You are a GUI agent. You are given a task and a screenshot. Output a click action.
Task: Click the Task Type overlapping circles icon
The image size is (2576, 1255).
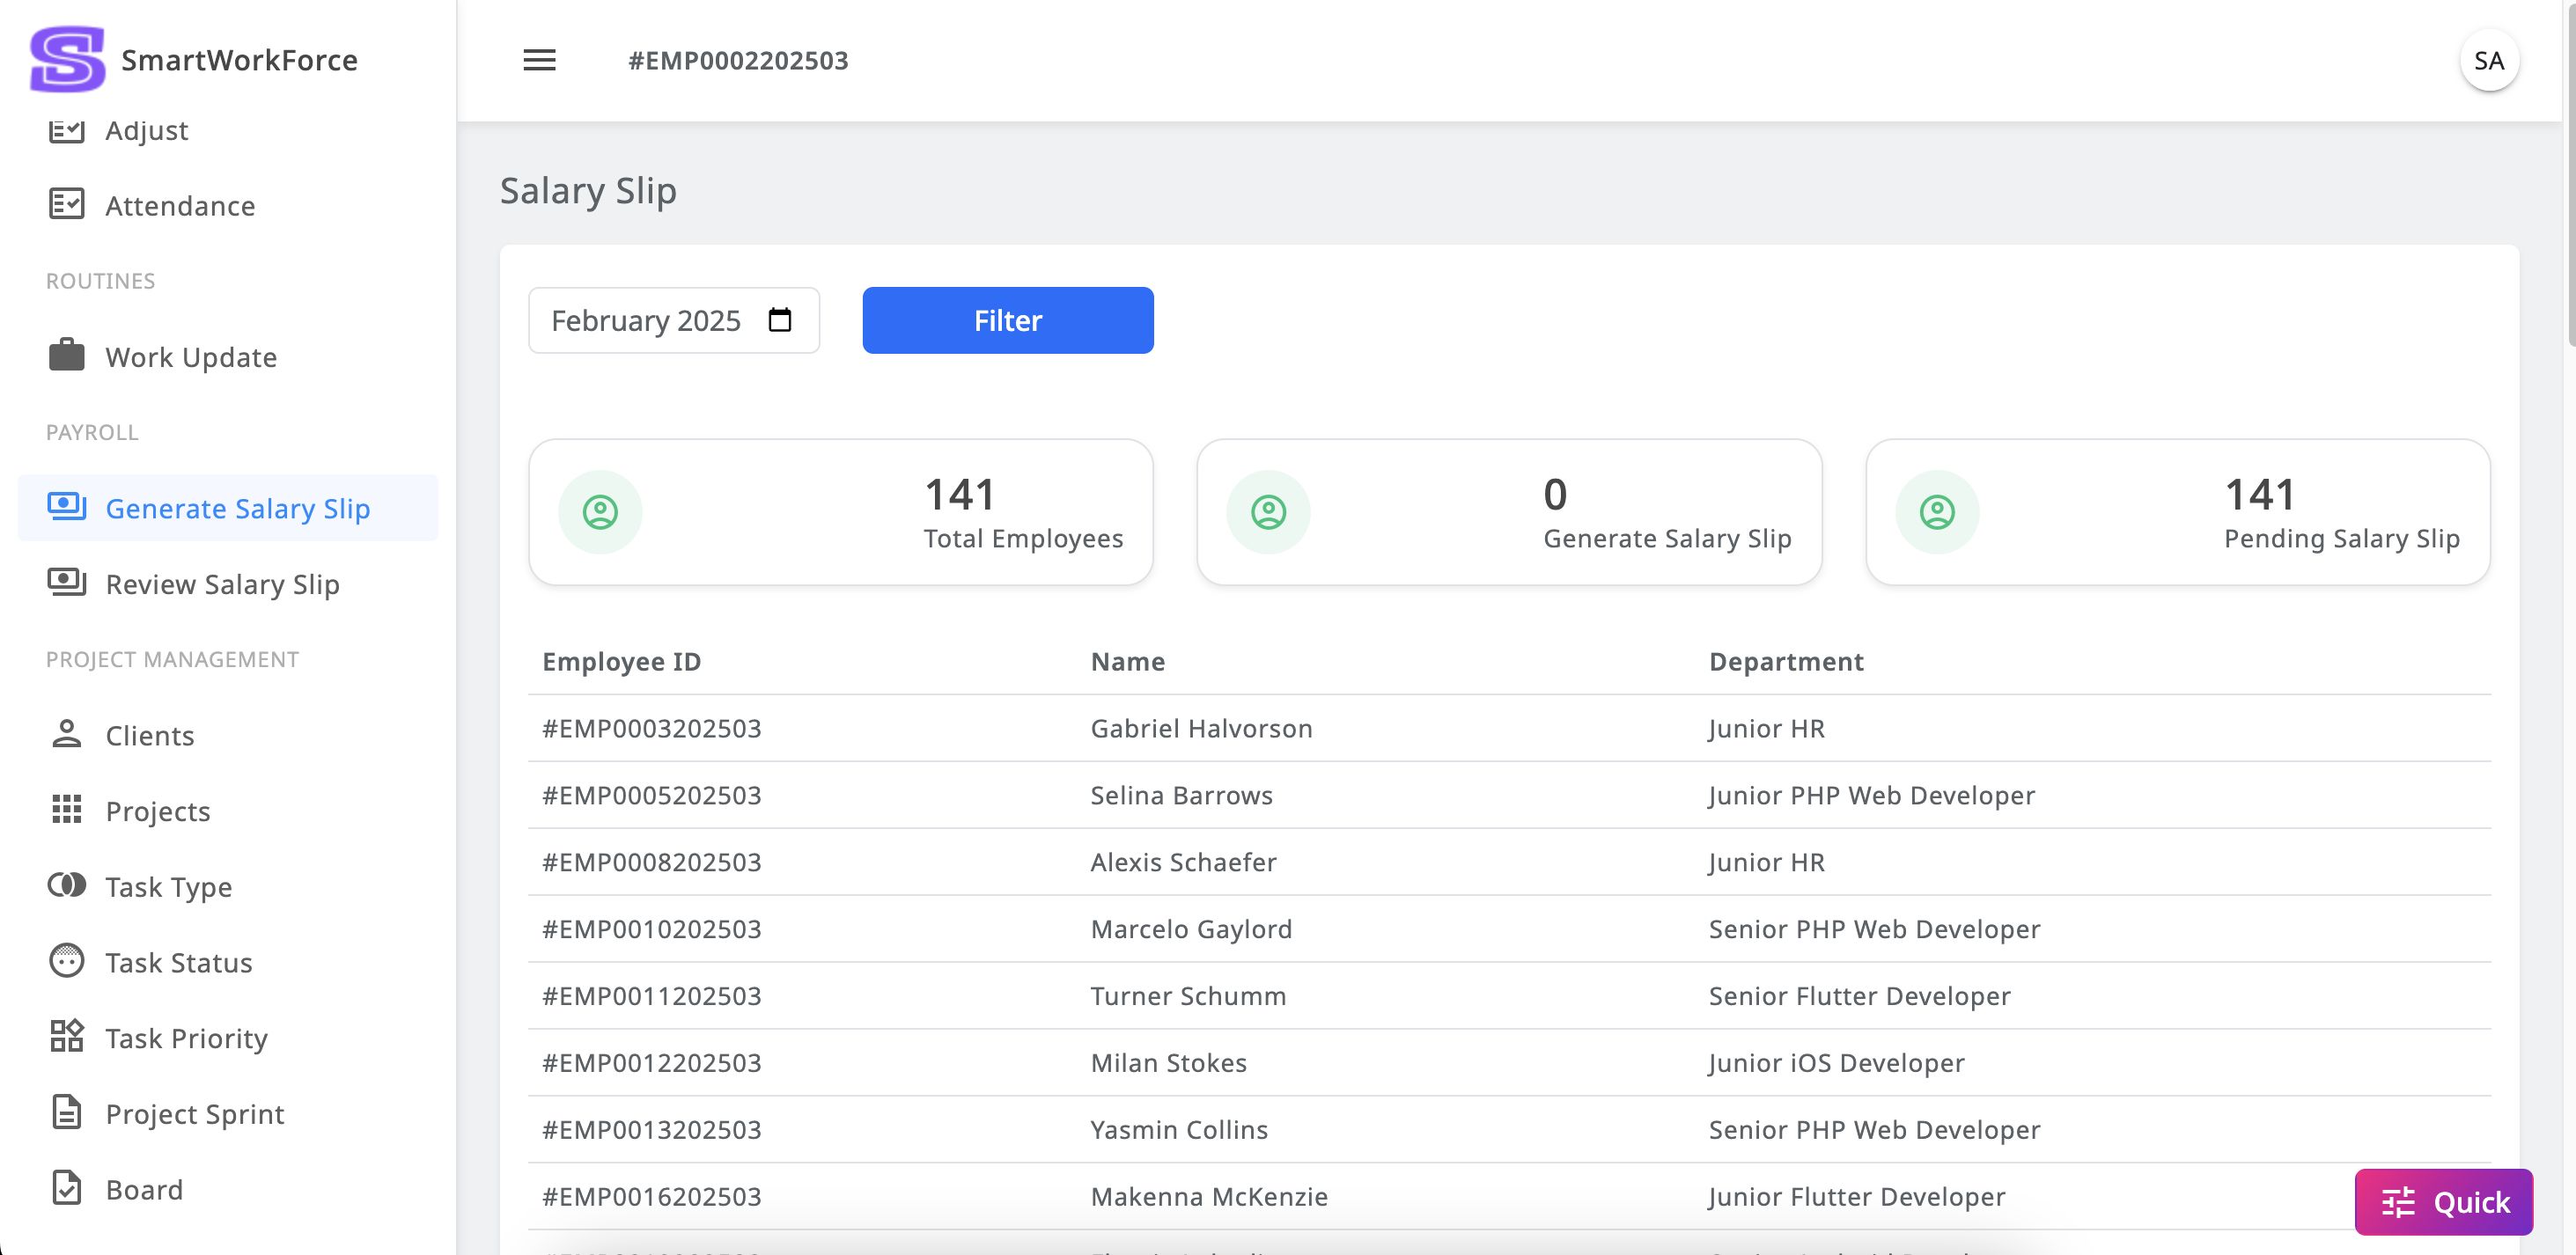coord(66,886)
